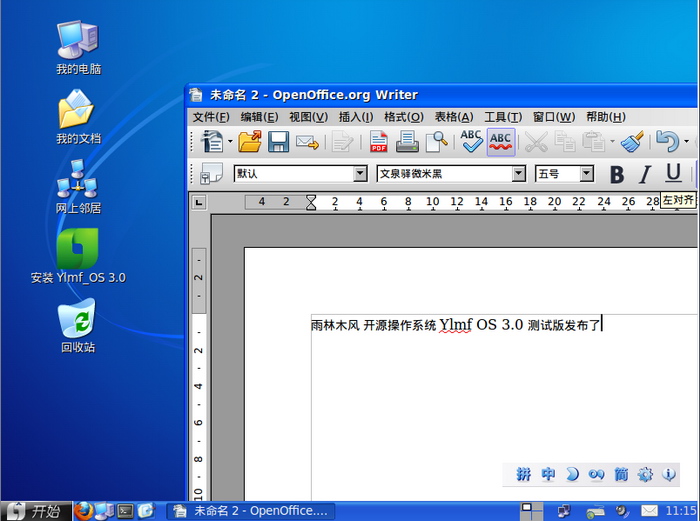Toggle 简 simplified/traditional Chinese
The image size is (700, 521).
click(x=621, y=474)
